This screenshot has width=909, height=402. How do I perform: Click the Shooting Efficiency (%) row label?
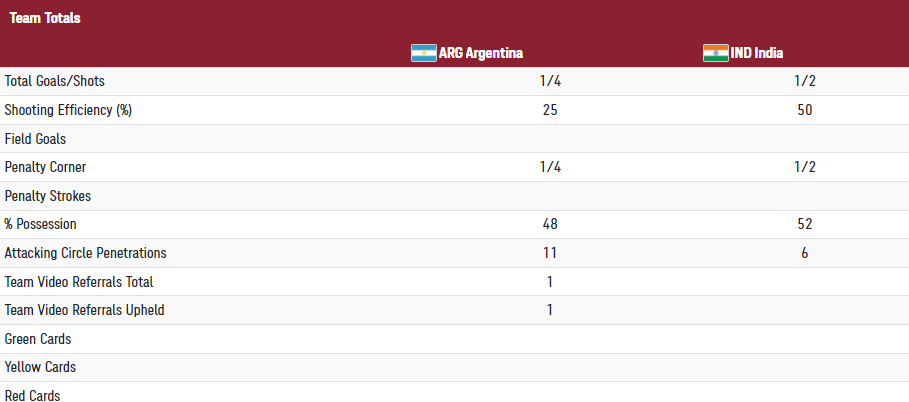point(68,110)
